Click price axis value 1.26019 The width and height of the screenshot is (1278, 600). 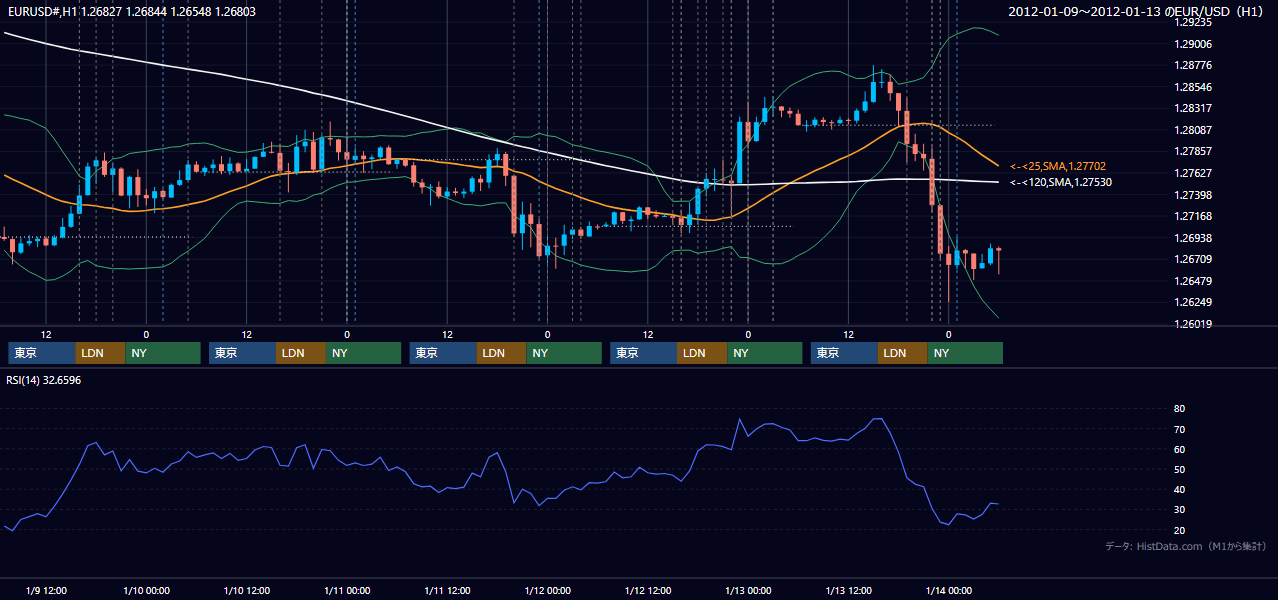point(1193,324)
